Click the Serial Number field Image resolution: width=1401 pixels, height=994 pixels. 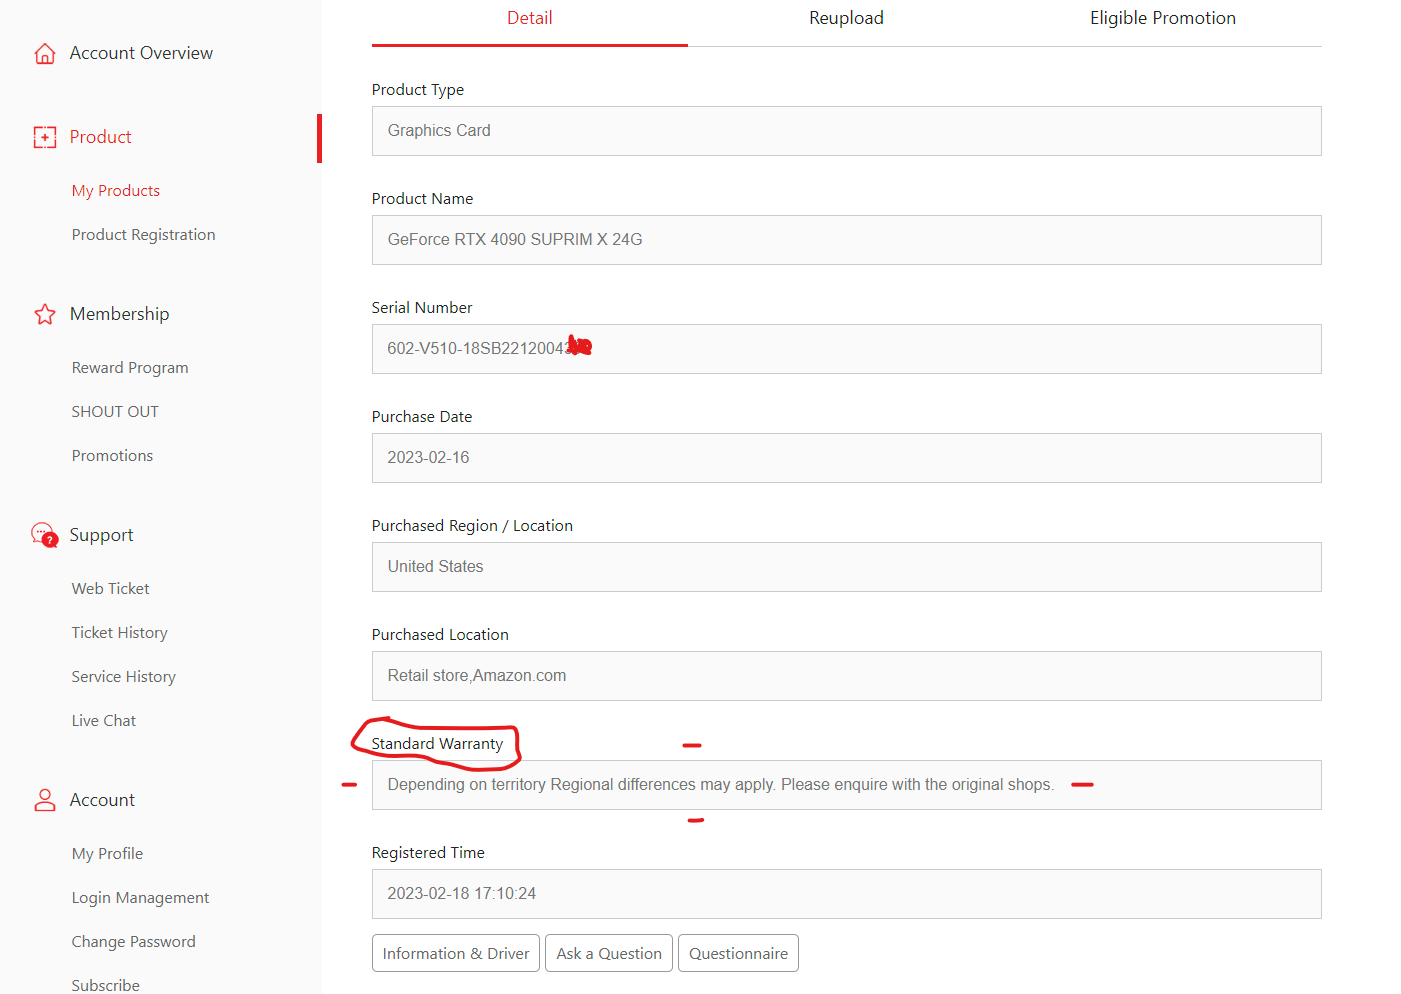pos(846,349)
